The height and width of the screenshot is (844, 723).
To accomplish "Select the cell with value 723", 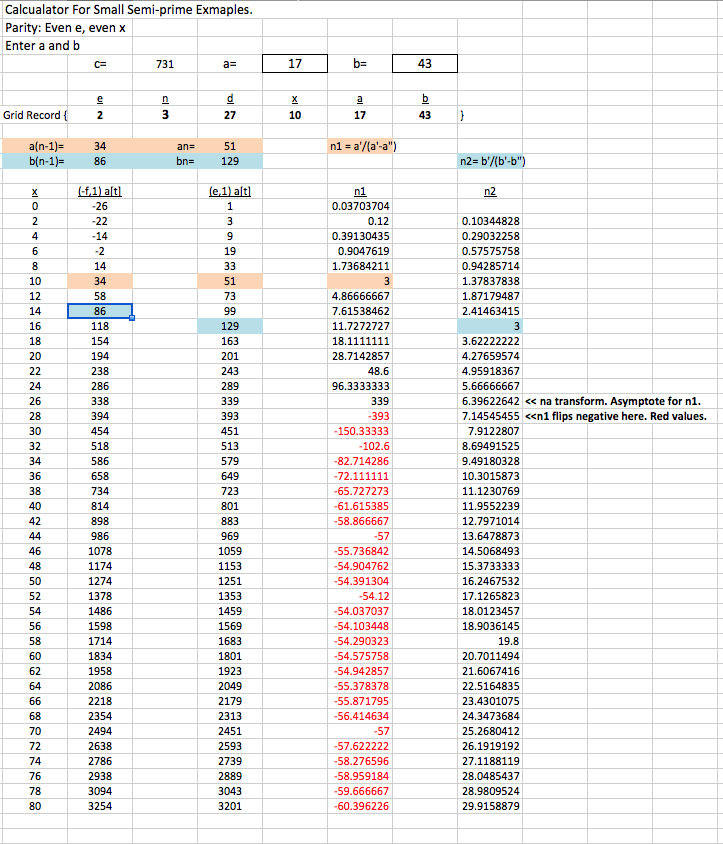I will pyautogui.click(x=230, y=491).
